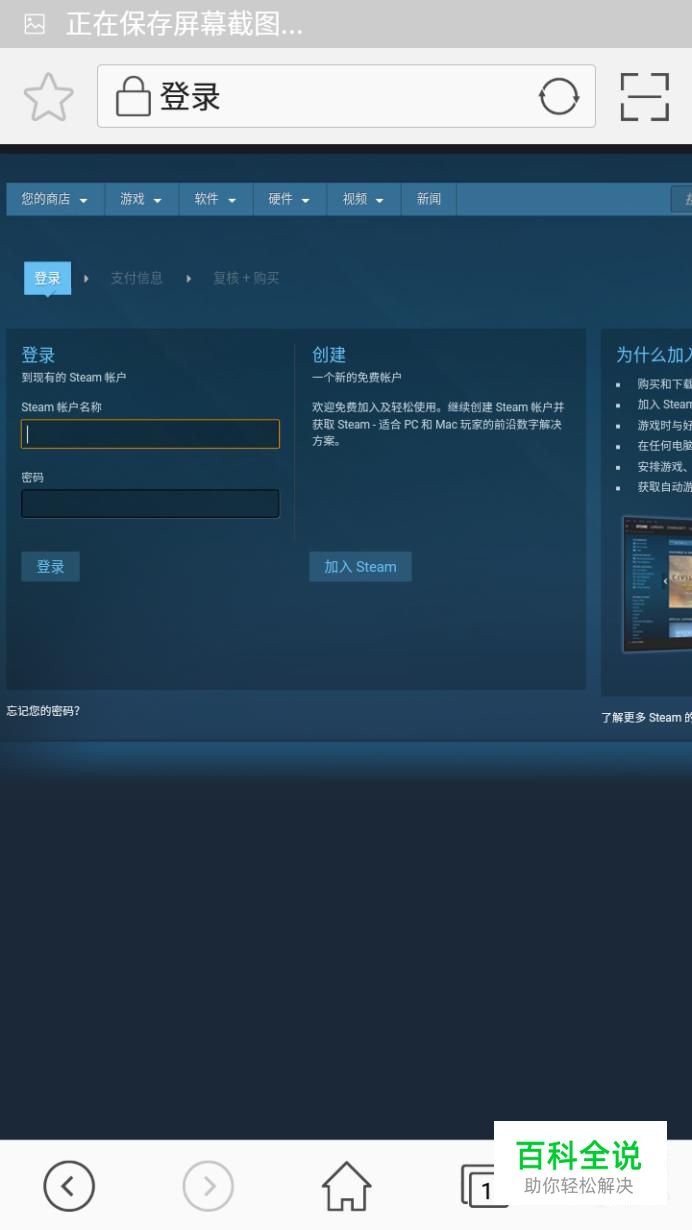Open the 忘记您的密码? link
This screenshot has width=692, height=1230.
43,711
